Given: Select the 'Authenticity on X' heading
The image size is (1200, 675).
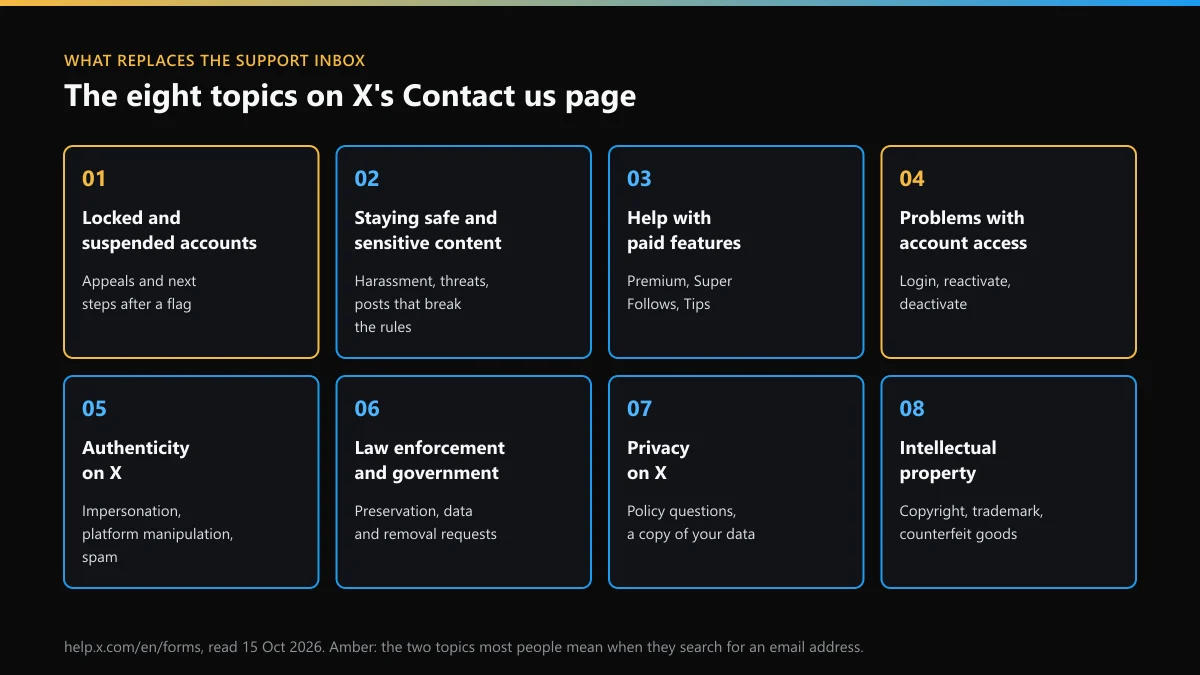Looking at the screenshot, I should point(135,460).
